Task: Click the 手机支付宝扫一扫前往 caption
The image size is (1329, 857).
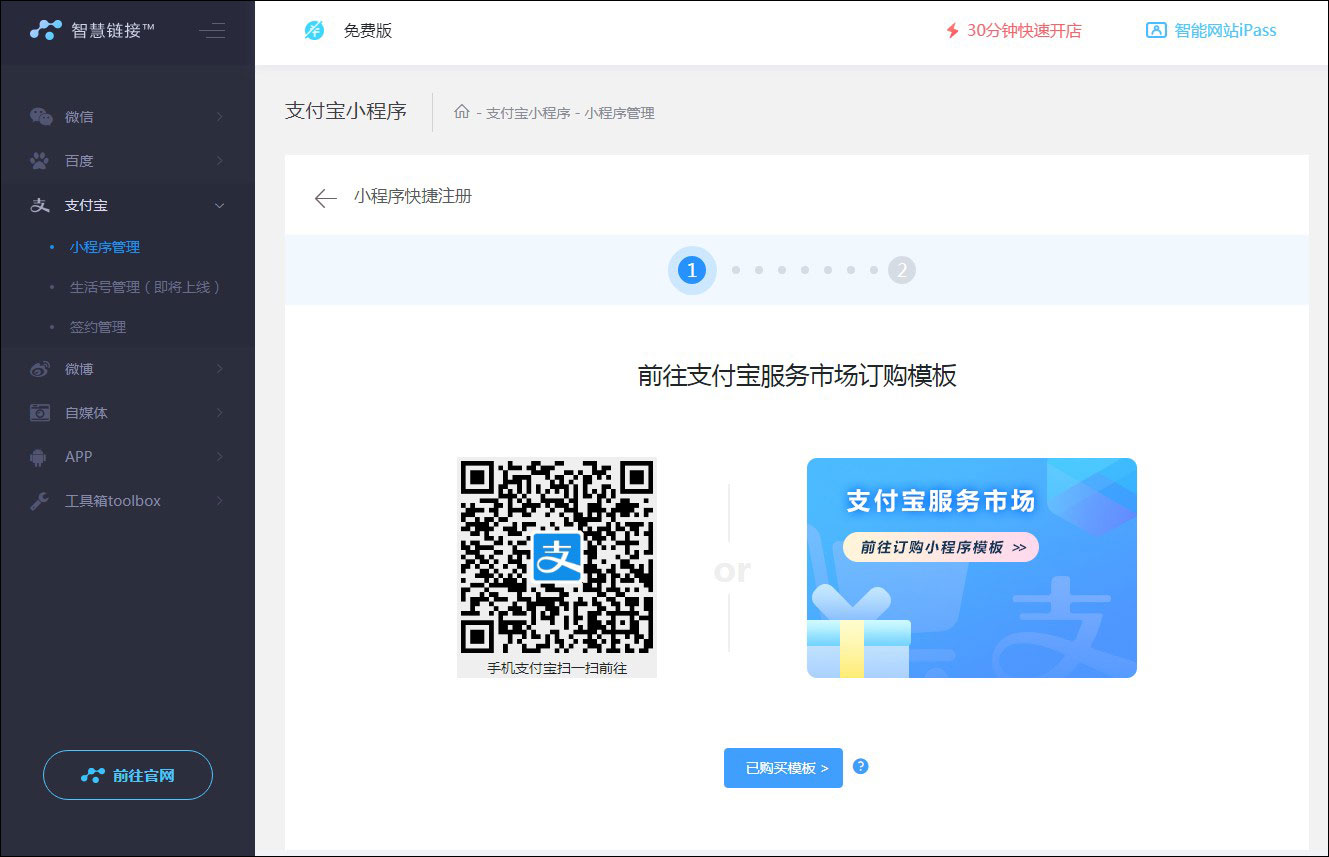Action: (x=557, y=668)
